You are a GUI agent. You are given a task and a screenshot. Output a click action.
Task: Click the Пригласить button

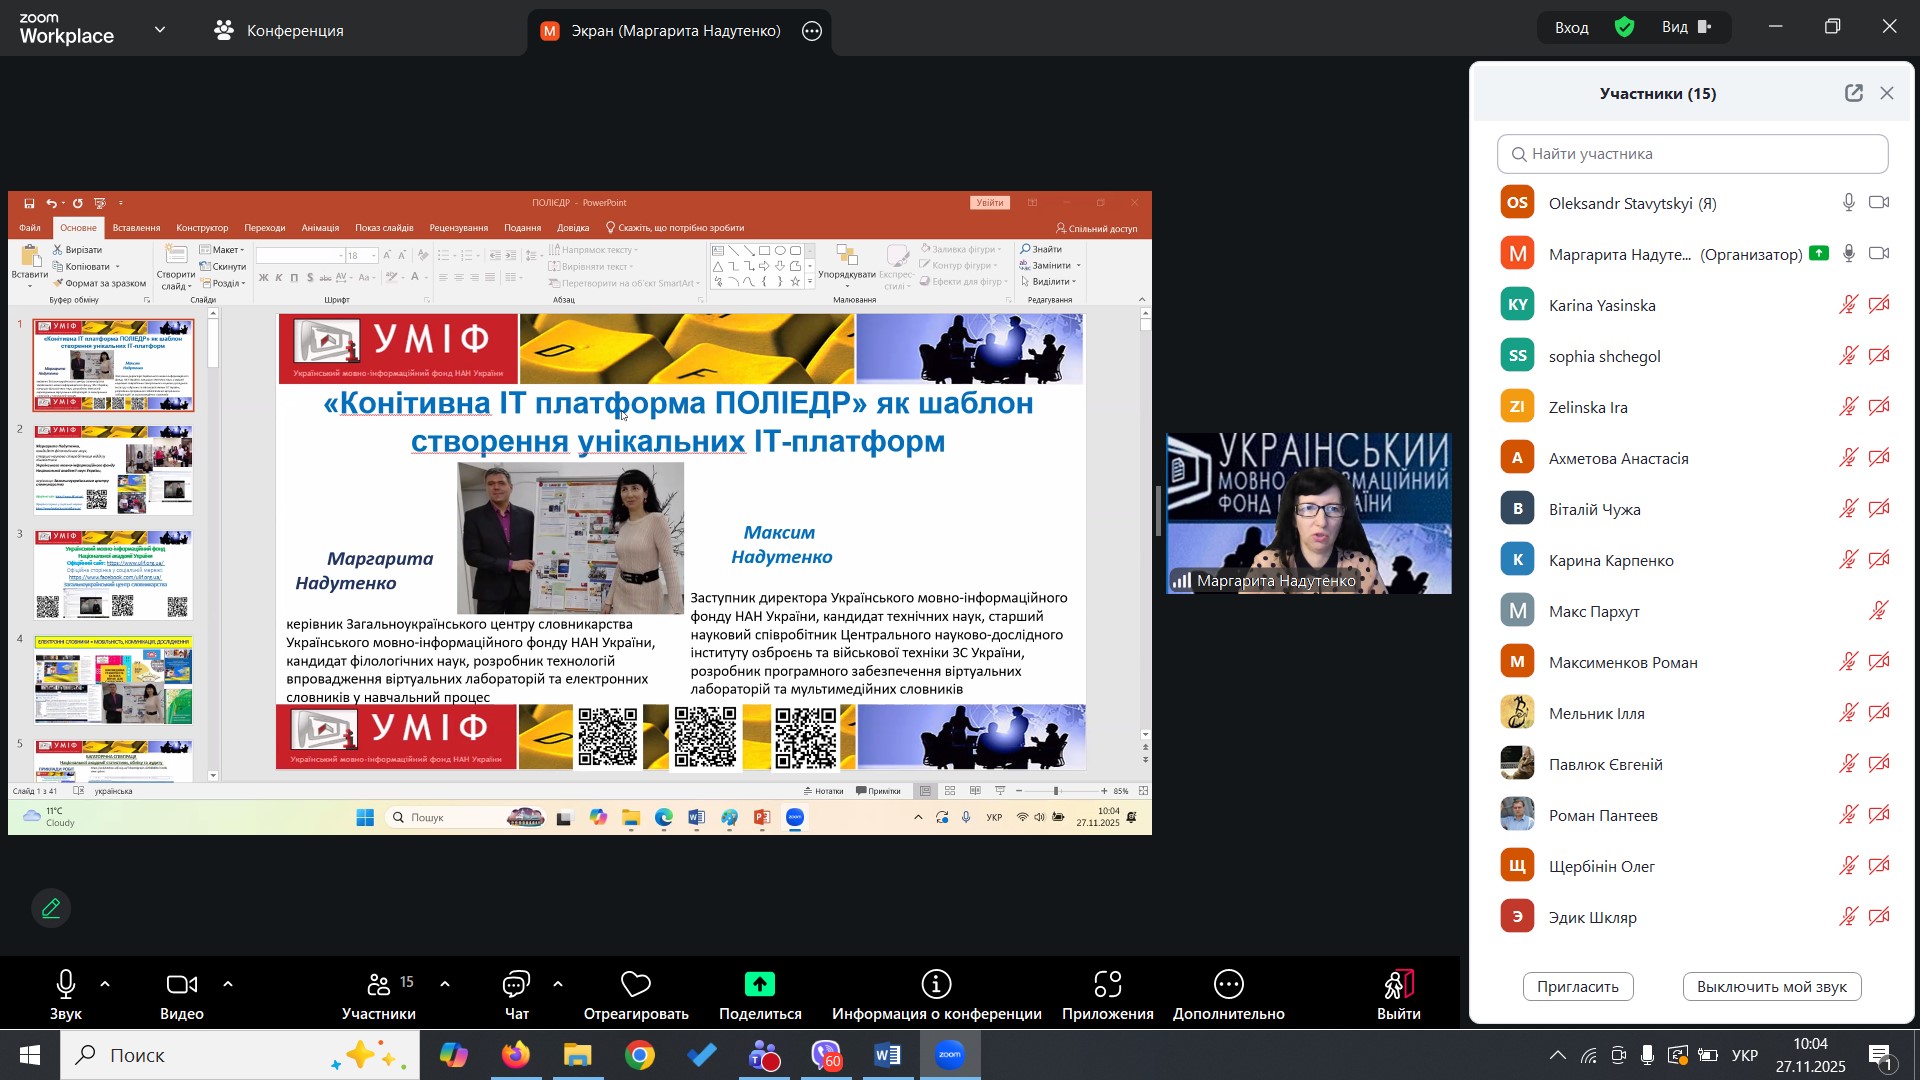coord(1577,987)
